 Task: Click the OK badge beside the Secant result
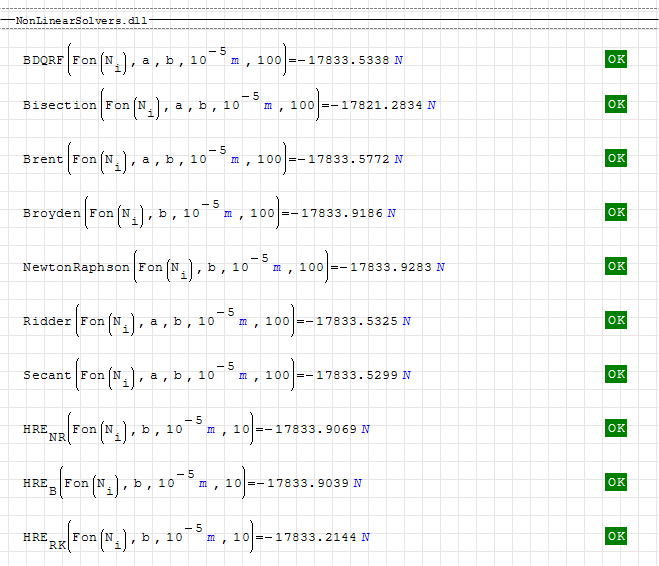click(x=616, y=374)
